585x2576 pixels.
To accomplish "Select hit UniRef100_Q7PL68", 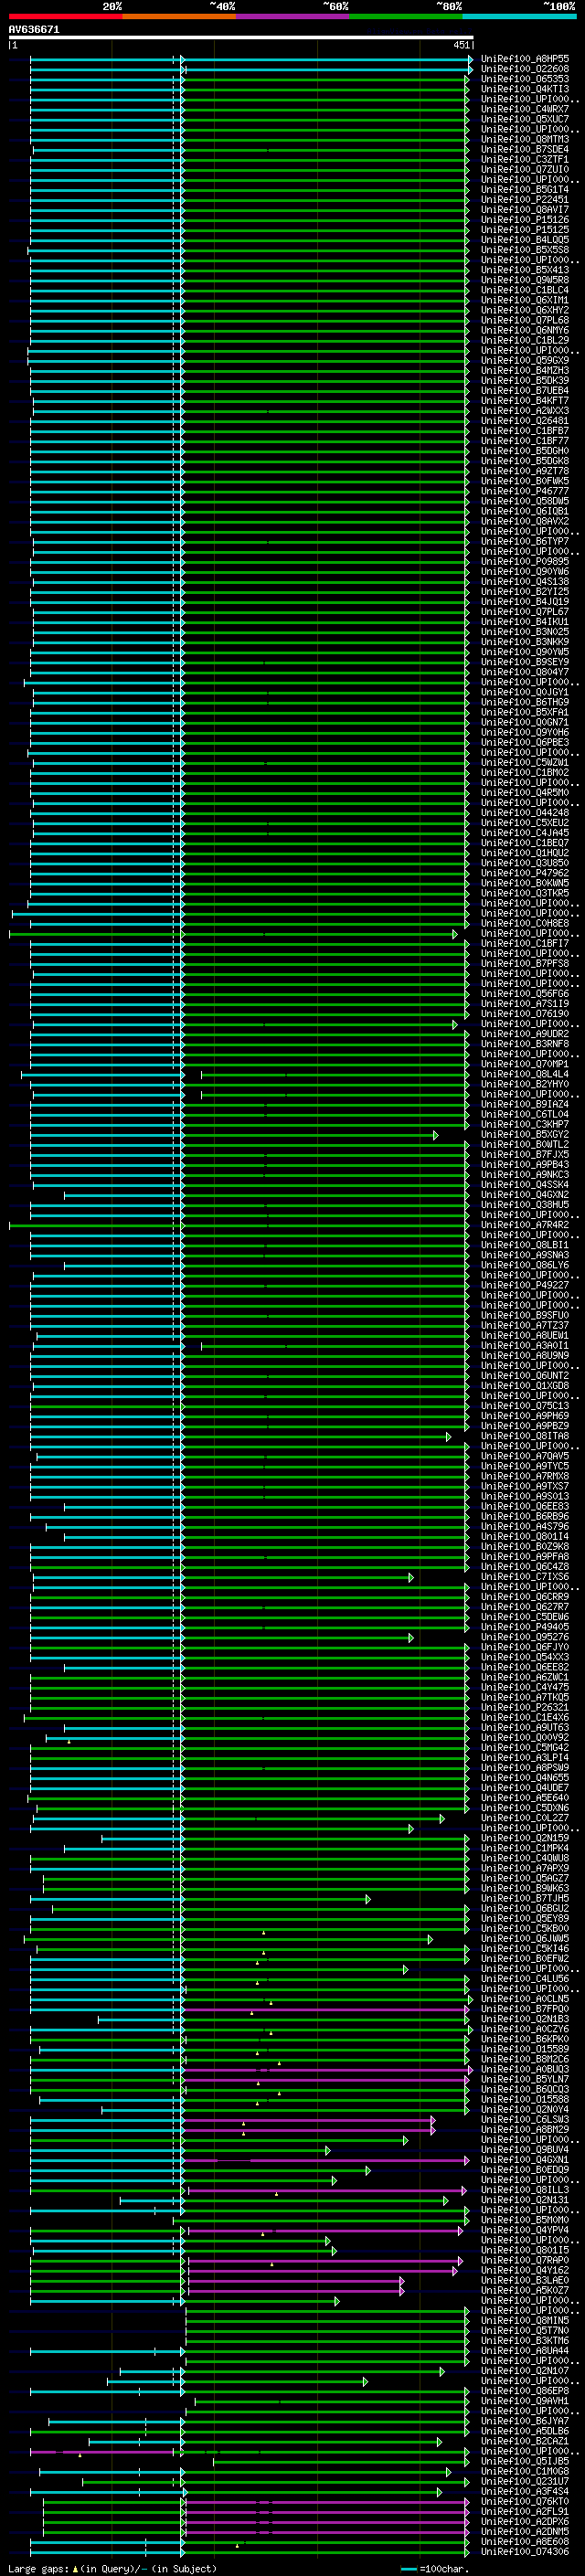I will [x=525, y=320].
